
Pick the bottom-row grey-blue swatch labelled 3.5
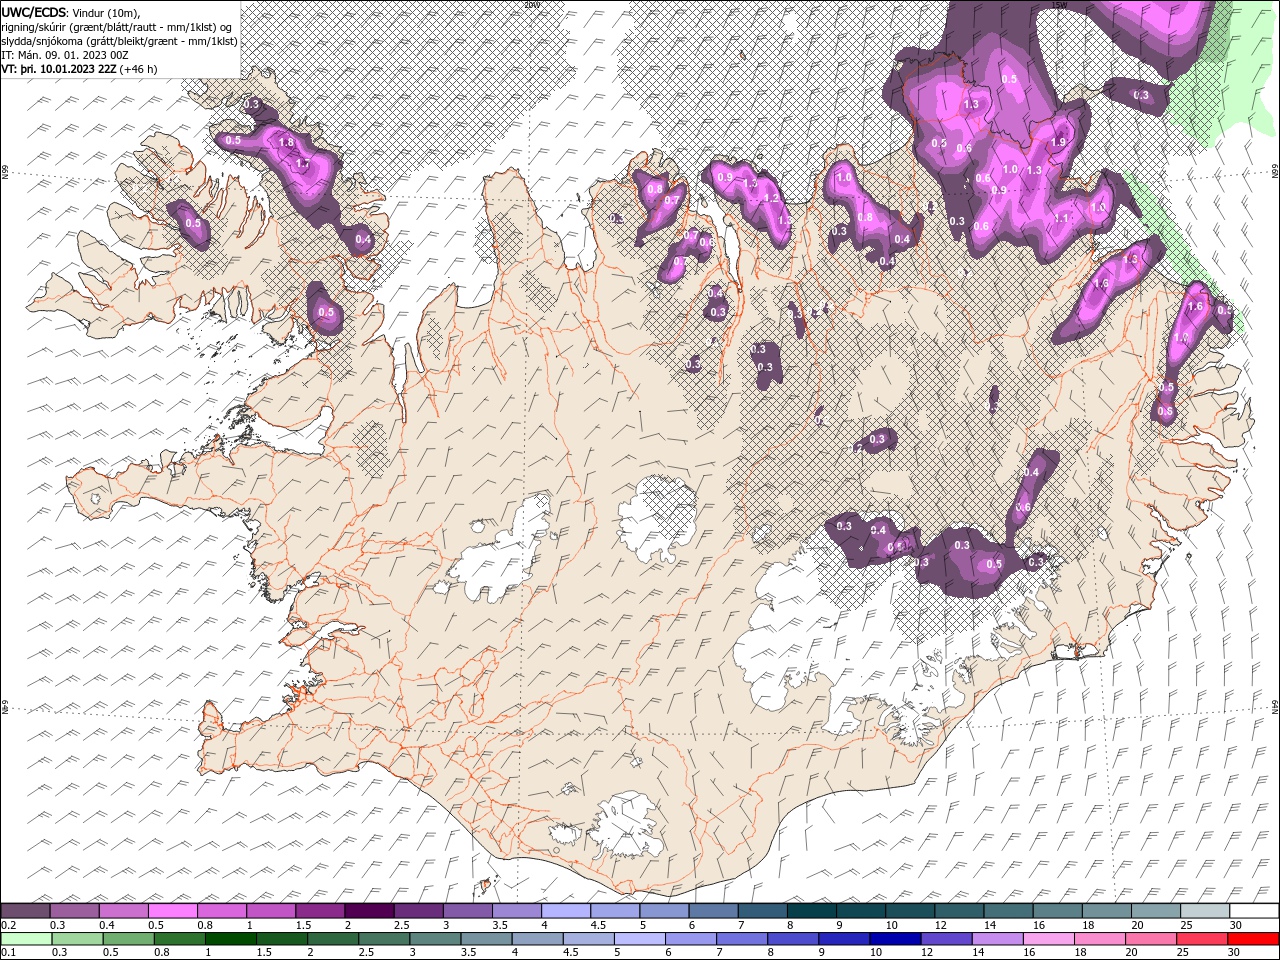click(x=486, y=939)
